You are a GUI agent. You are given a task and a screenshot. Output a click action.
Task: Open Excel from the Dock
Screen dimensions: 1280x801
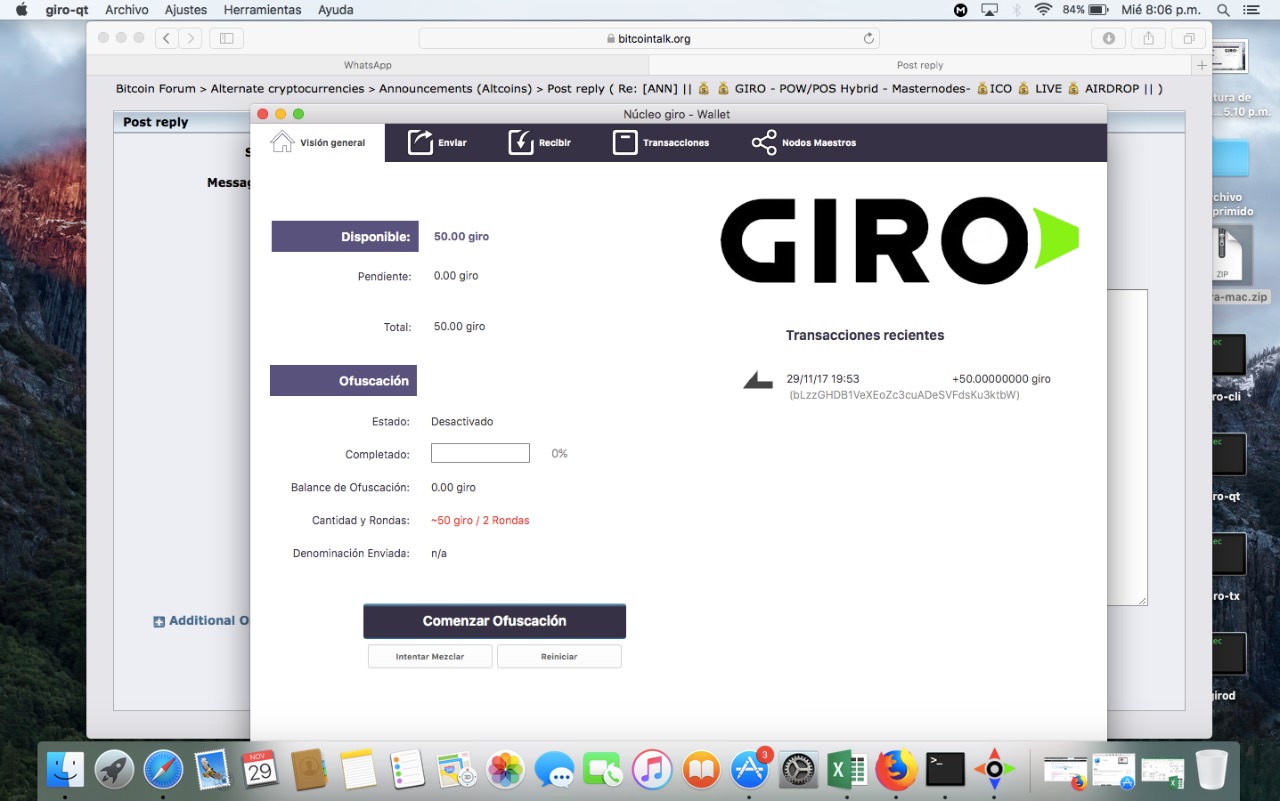[x=848, y=770]
